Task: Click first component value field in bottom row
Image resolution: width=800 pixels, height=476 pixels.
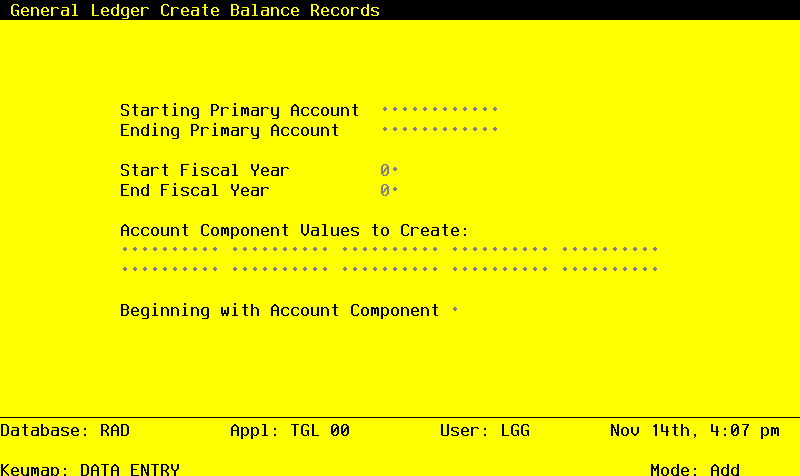Action: (170, 269)
